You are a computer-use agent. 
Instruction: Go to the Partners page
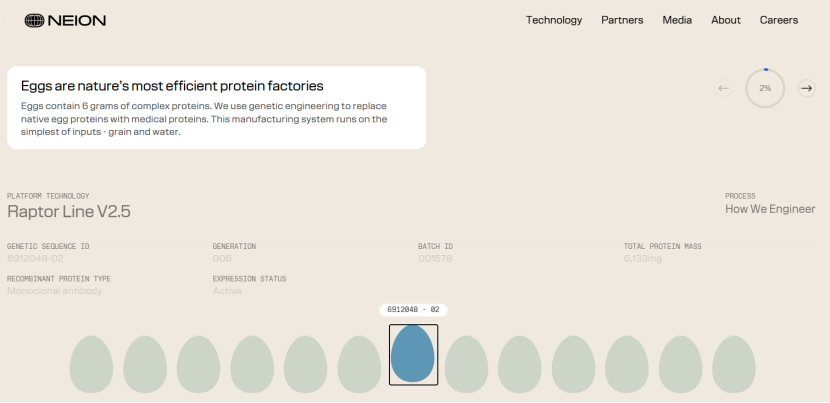(622, 20)
